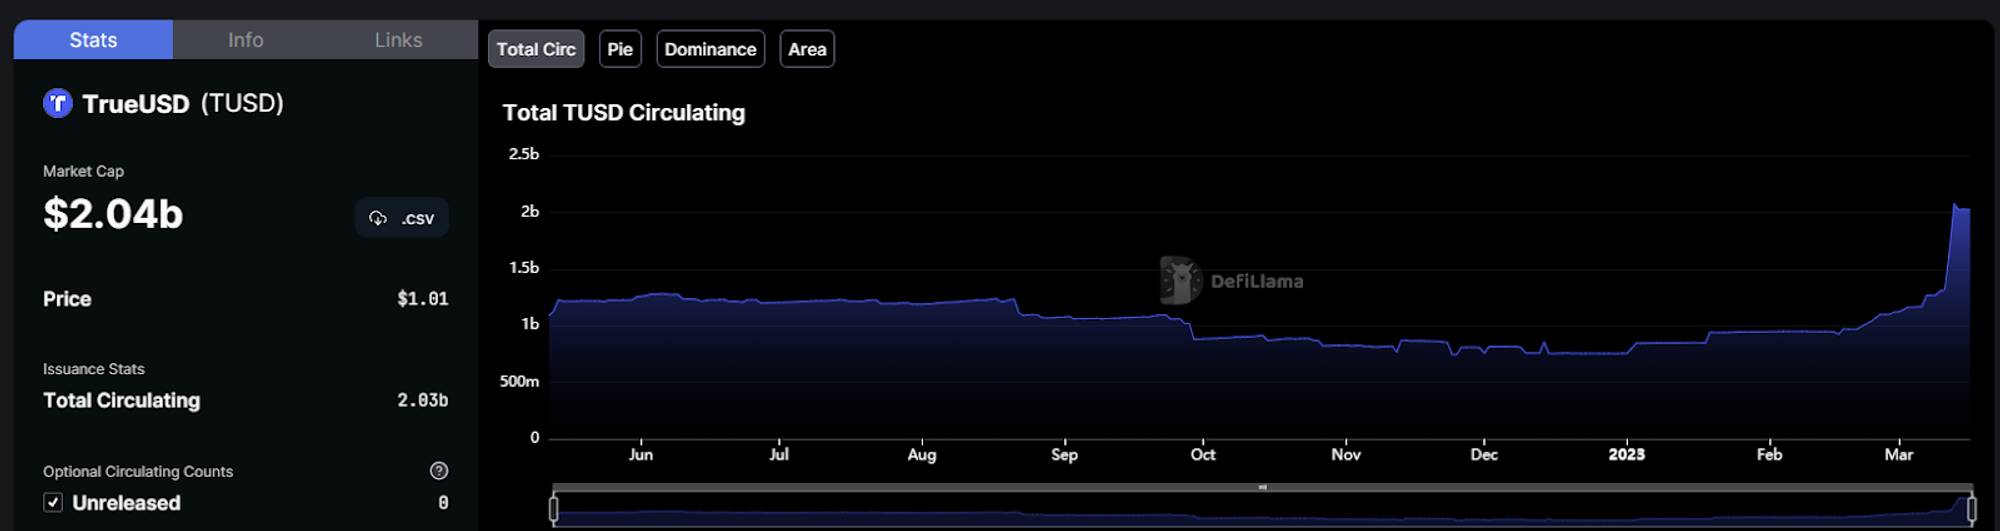Click the download cloud icon beside .csv
The image size is (2000, 531).
[x=378, y=218]
